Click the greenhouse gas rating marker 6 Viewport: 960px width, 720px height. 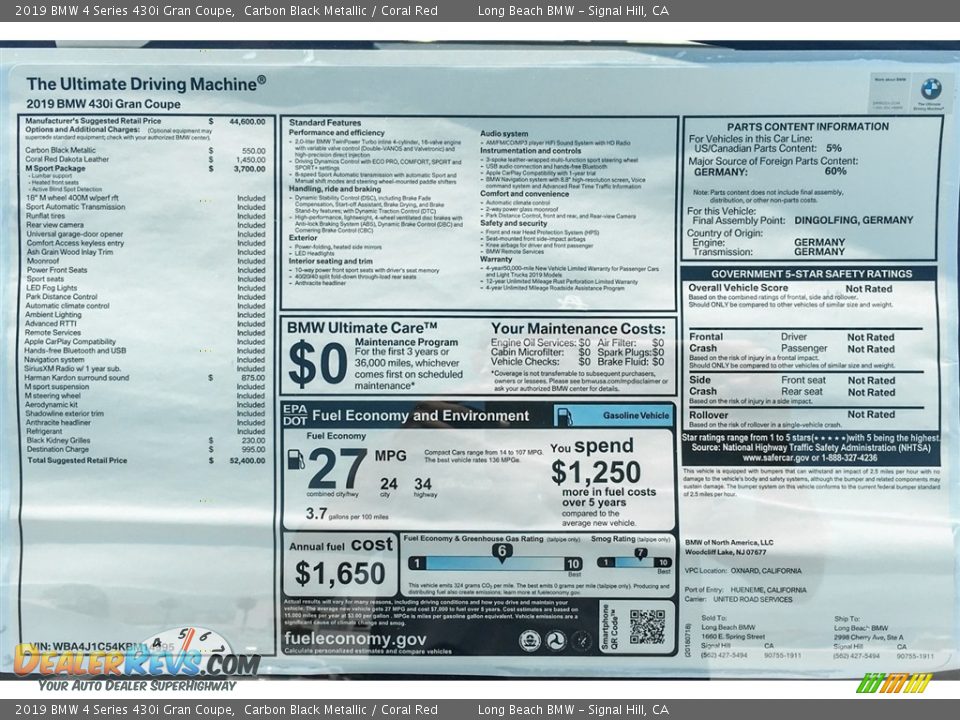tap(502, 551)
